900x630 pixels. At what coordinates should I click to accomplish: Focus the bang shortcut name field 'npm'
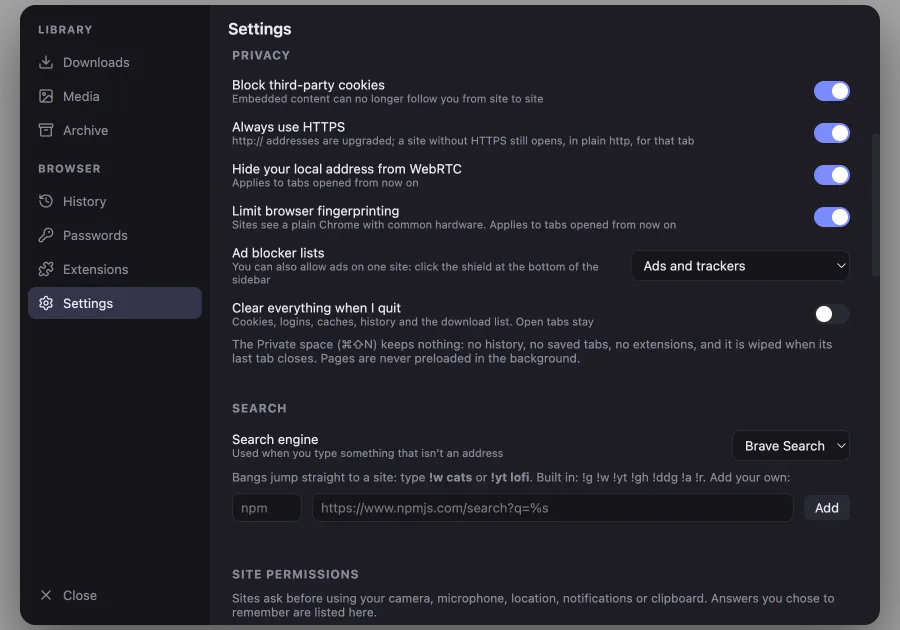pos(267,508)
